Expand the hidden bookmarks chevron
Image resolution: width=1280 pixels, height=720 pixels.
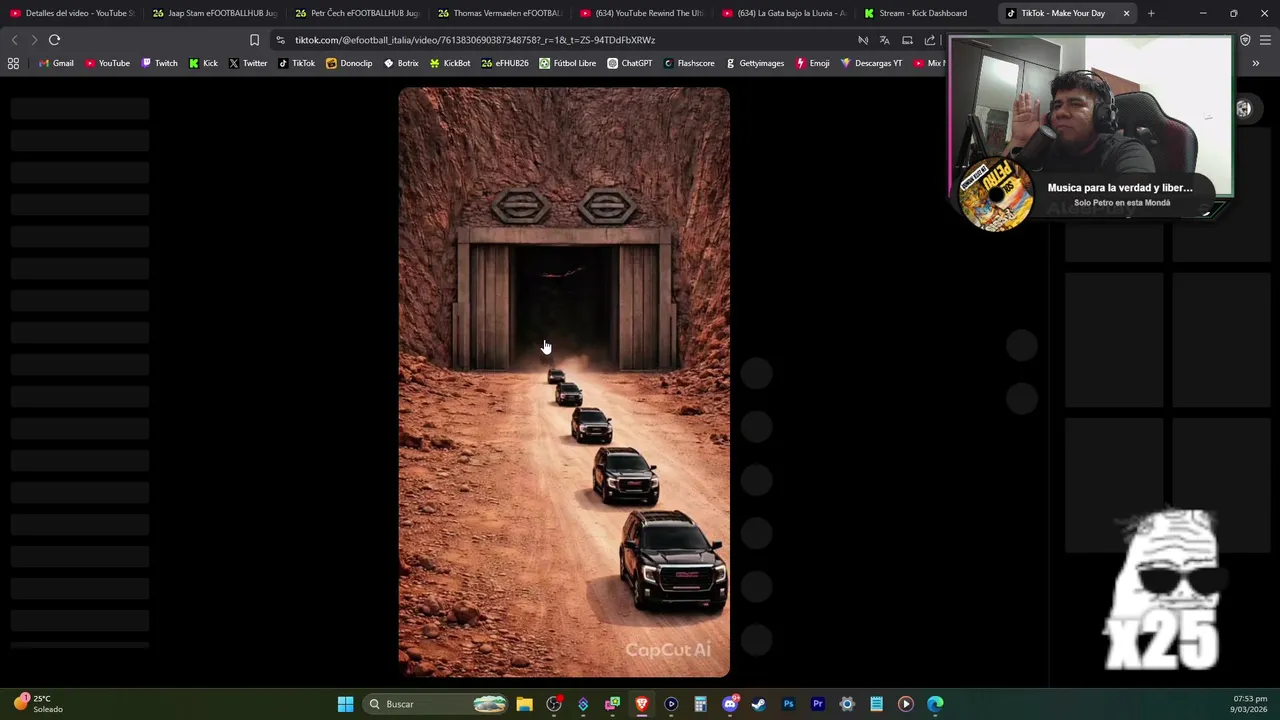pos(1256,63)
